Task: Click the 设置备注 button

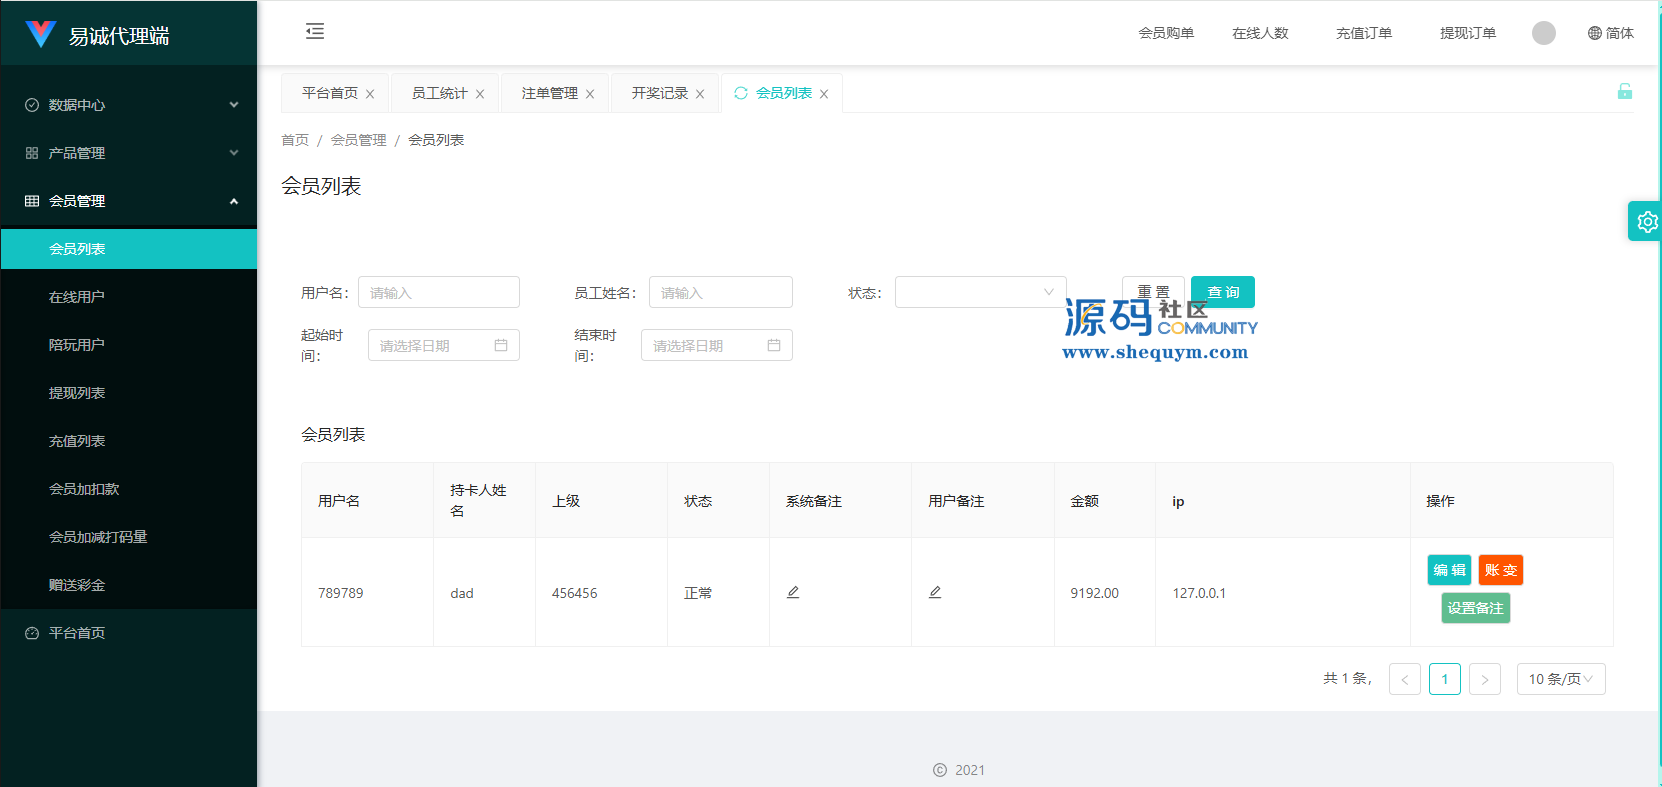Action: (x=1475, y=608)
